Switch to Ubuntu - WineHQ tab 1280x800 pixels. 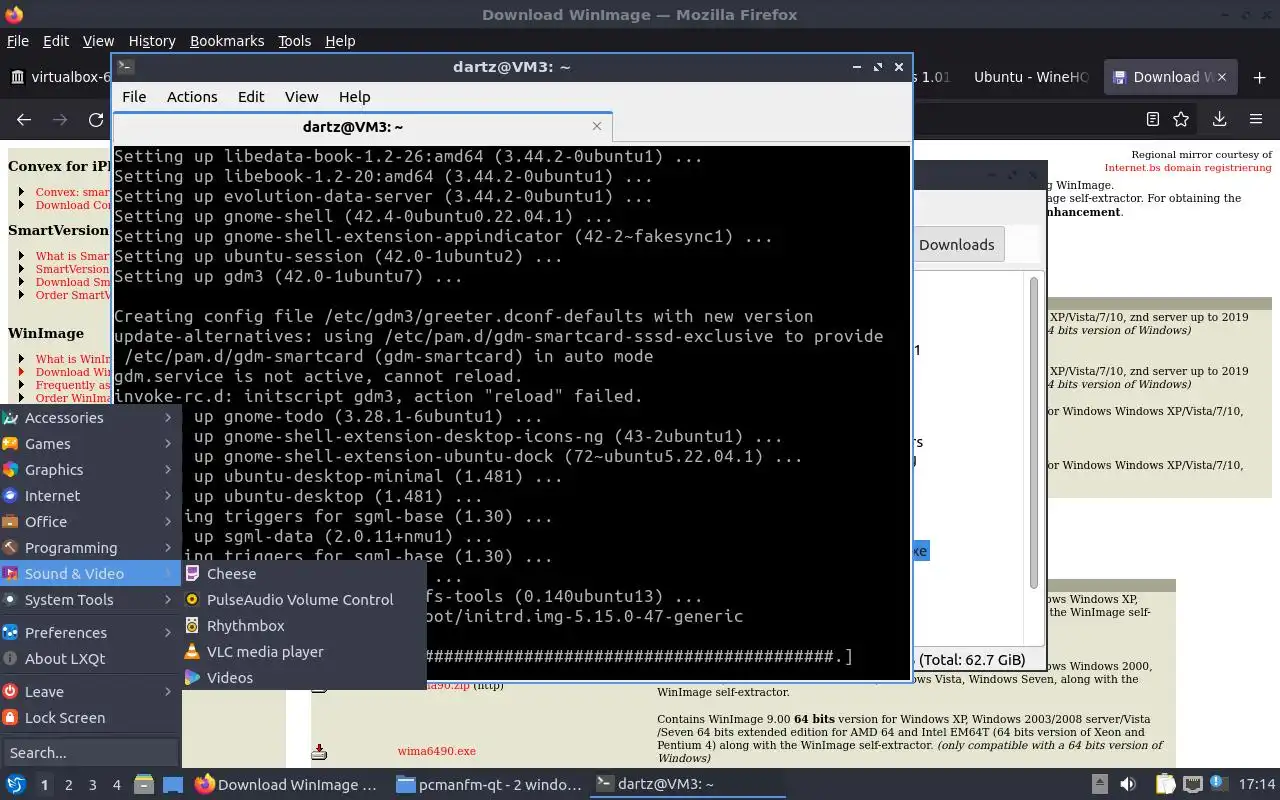coord(1030,77)
